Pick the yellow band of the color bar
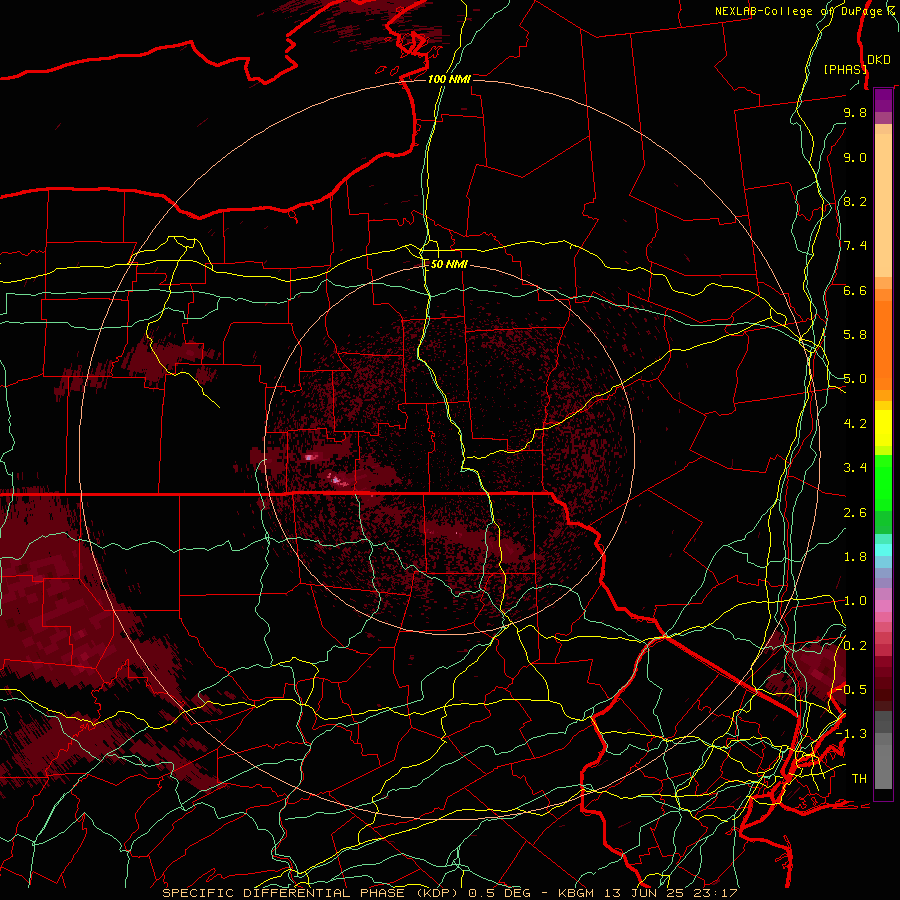 (883, 428)
